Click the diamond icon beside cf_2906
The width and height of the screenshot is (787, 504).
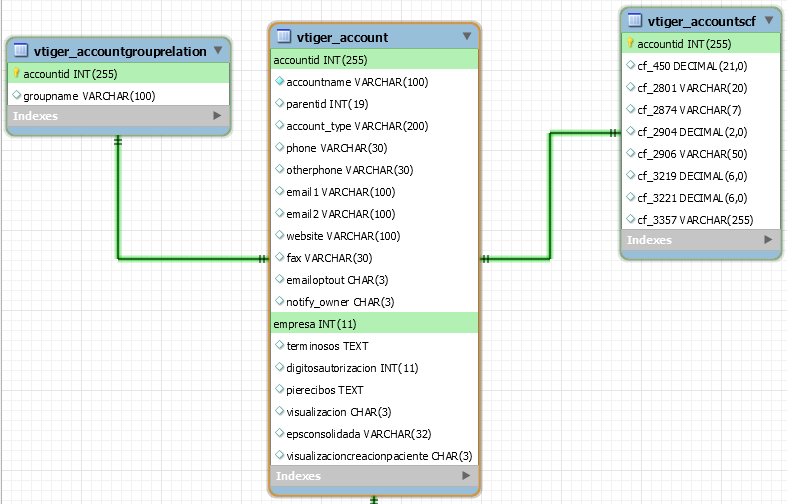tap(630, 153)
